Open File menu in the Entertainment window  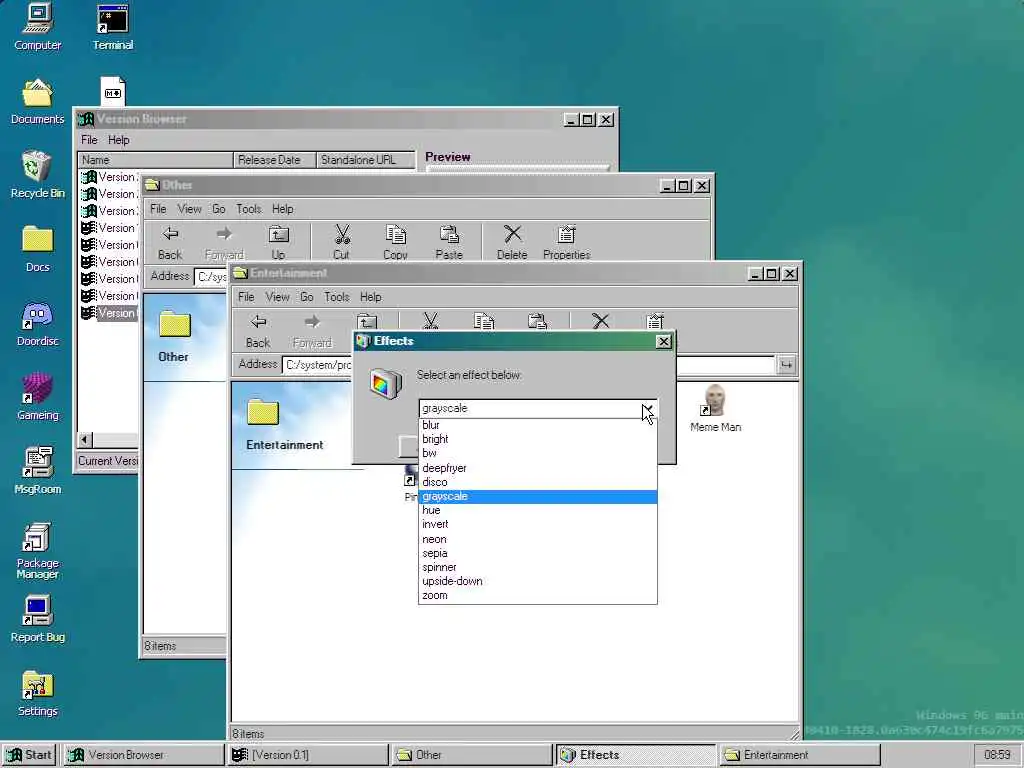[246, 297]
